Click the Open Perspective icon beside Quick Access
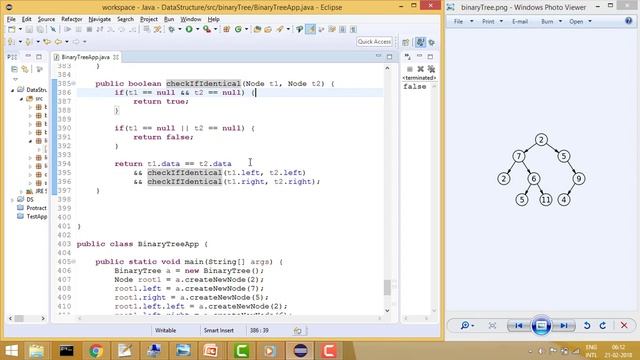The height and width of the screenshot is (360, 640). pos(405,42)
